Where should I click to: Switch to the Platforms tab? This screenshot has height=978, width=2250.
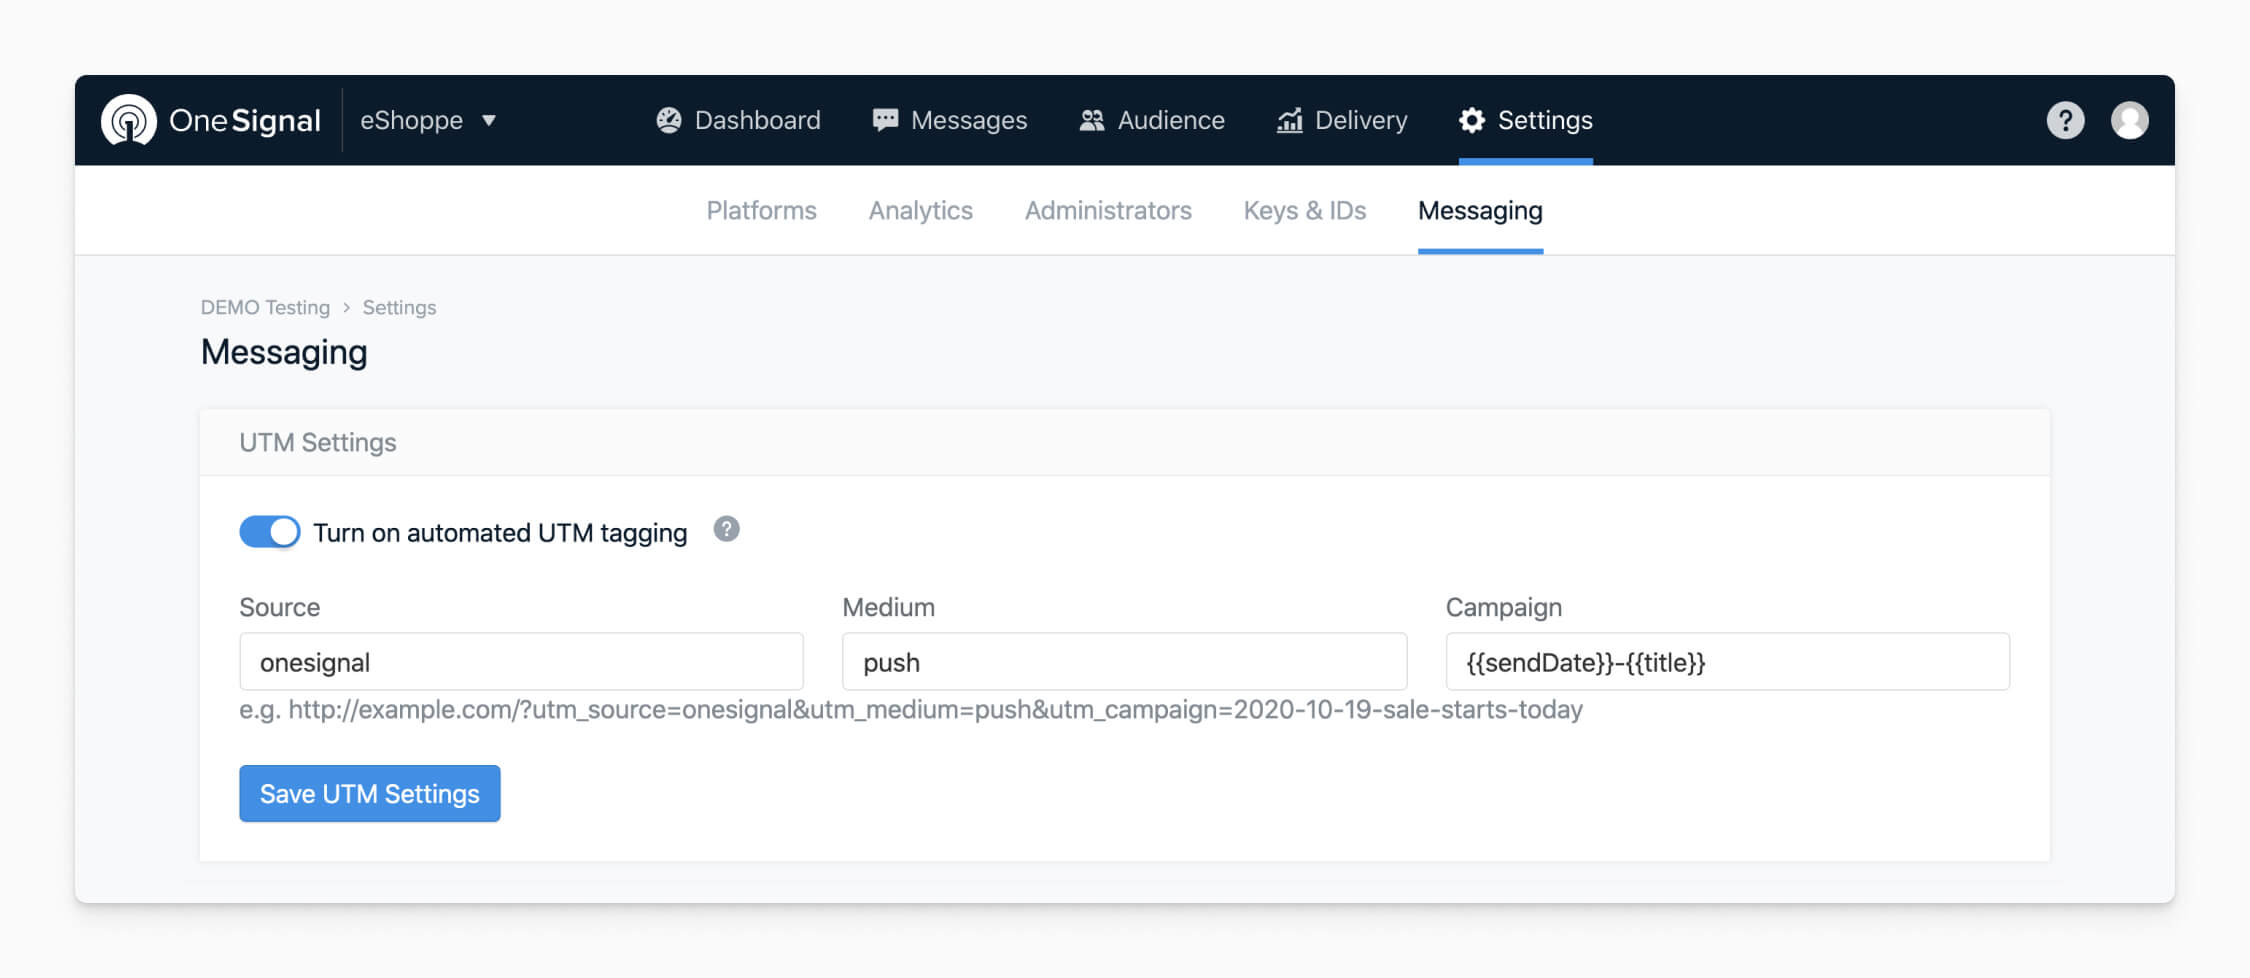(762, 210)
